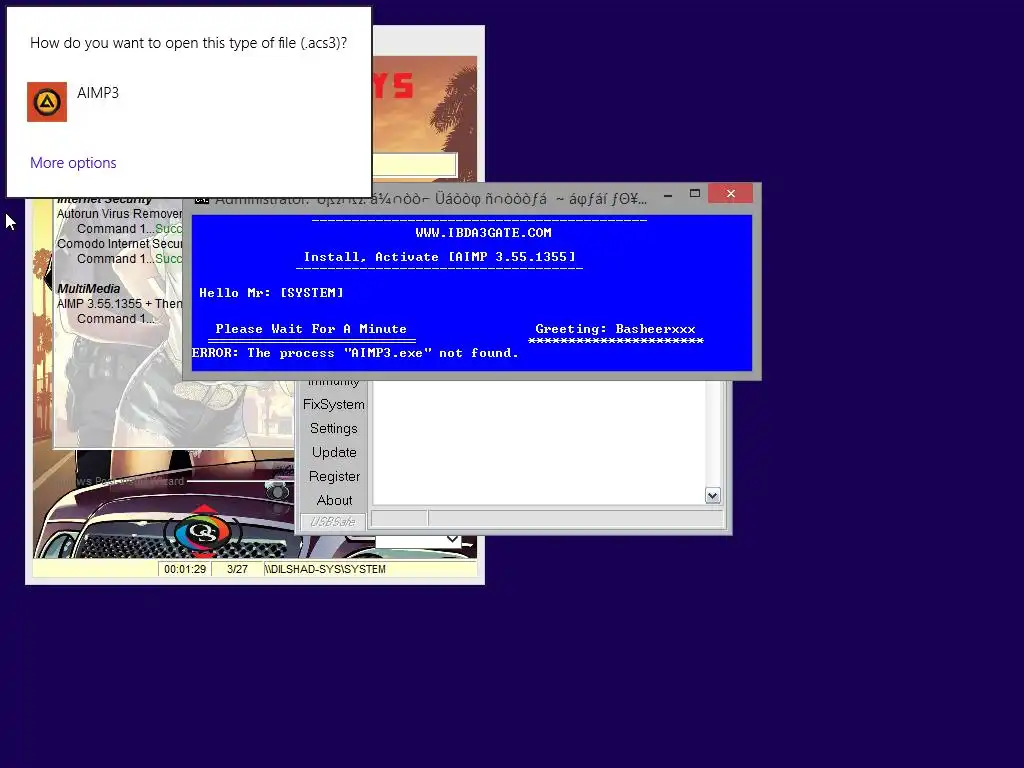The width and height of the screenshot is (1024, 768).
Task: Expand the dropdown below the USB tool window
Action: click(452, 539)
